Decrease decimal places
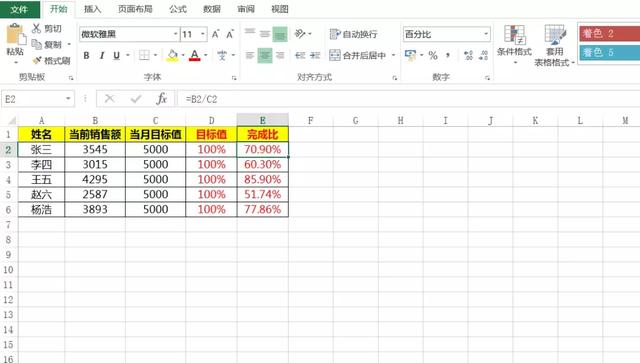 484,55
